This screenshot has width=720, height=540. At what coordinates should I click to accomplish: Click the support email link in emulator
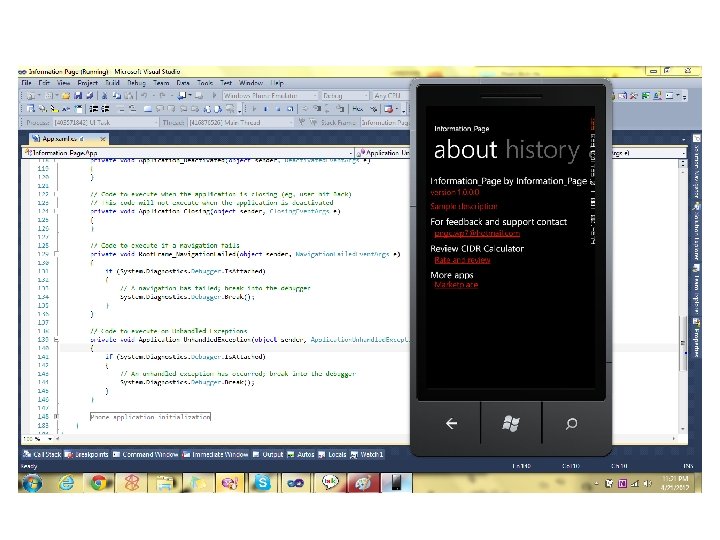[x=477, y=233]
